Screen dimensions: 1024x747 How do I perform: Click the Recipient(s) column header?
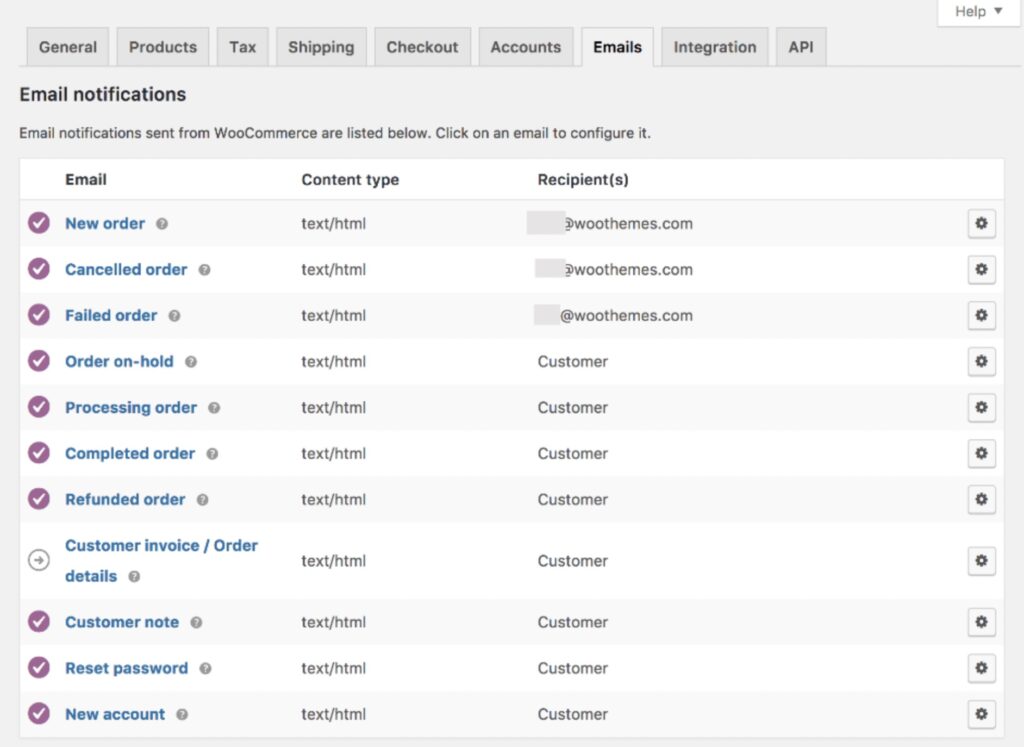click(583, 179)
